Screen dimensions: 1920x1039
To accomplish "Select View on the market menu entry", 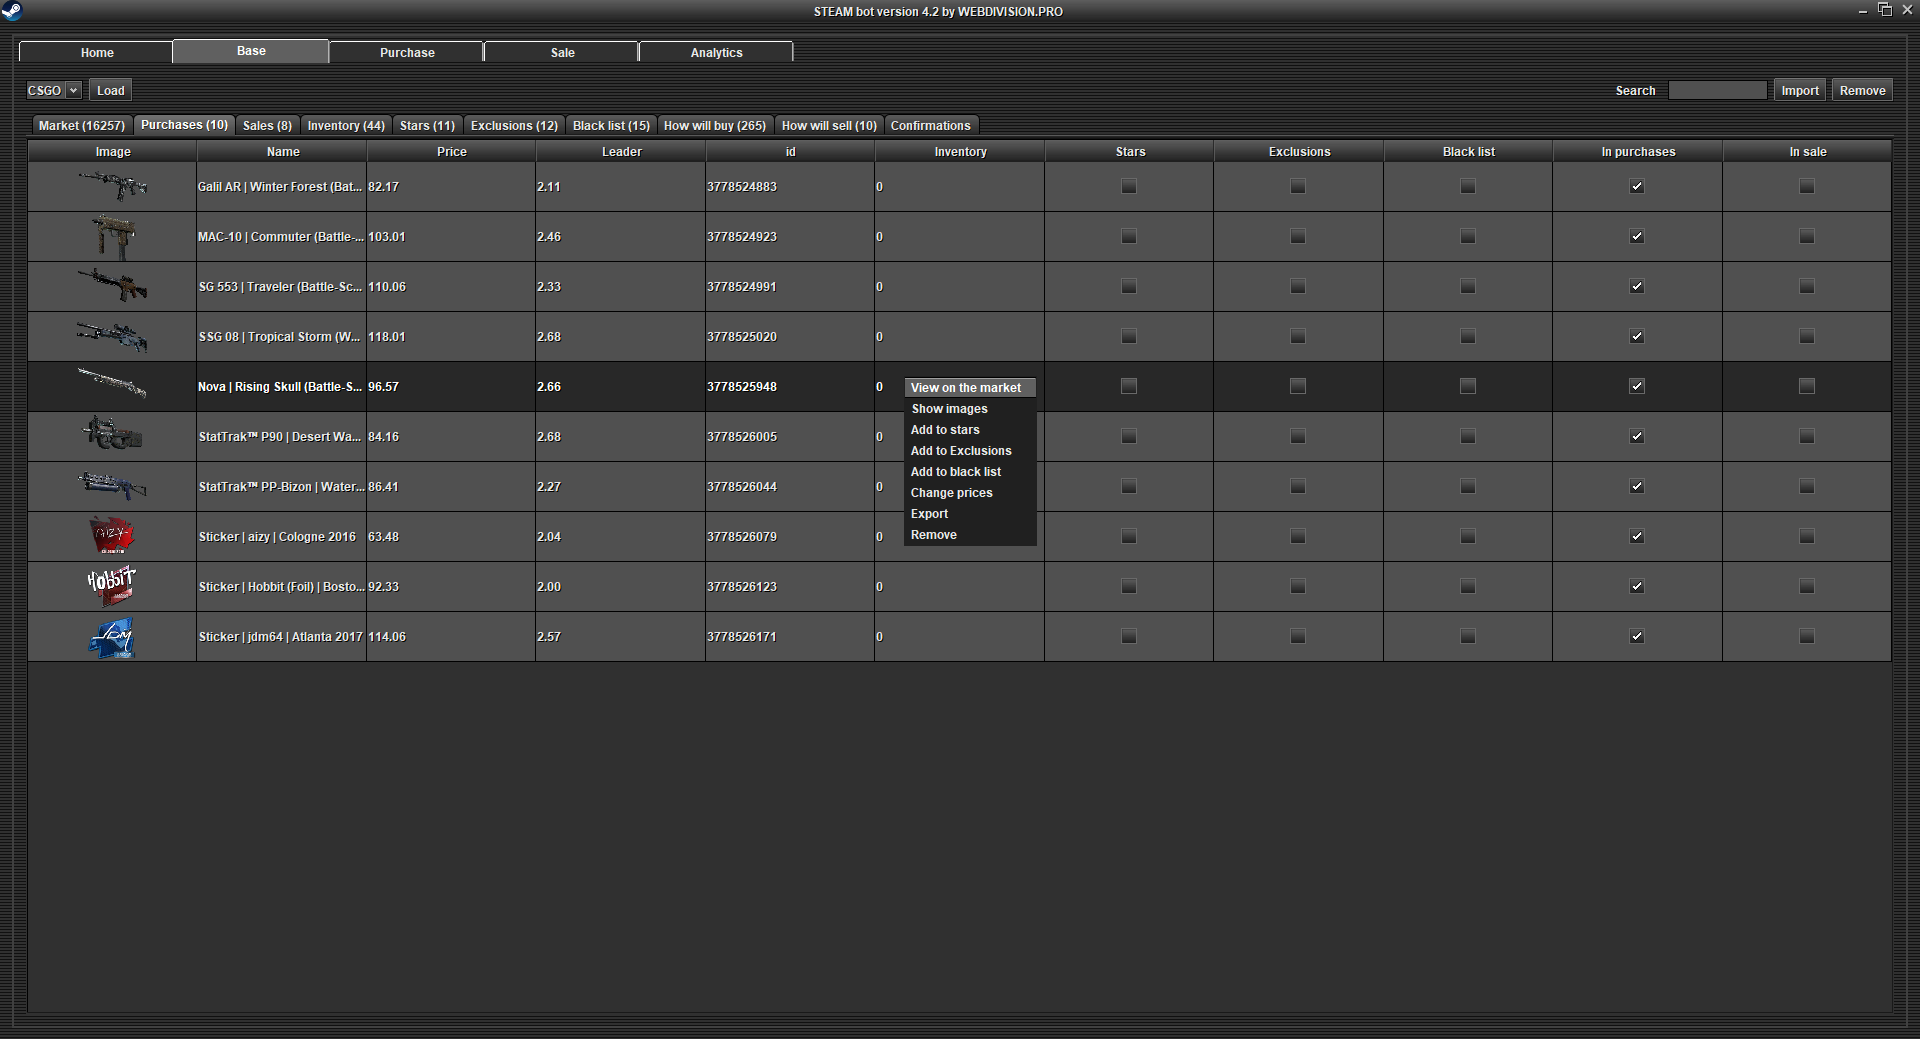I will point(966,388).
